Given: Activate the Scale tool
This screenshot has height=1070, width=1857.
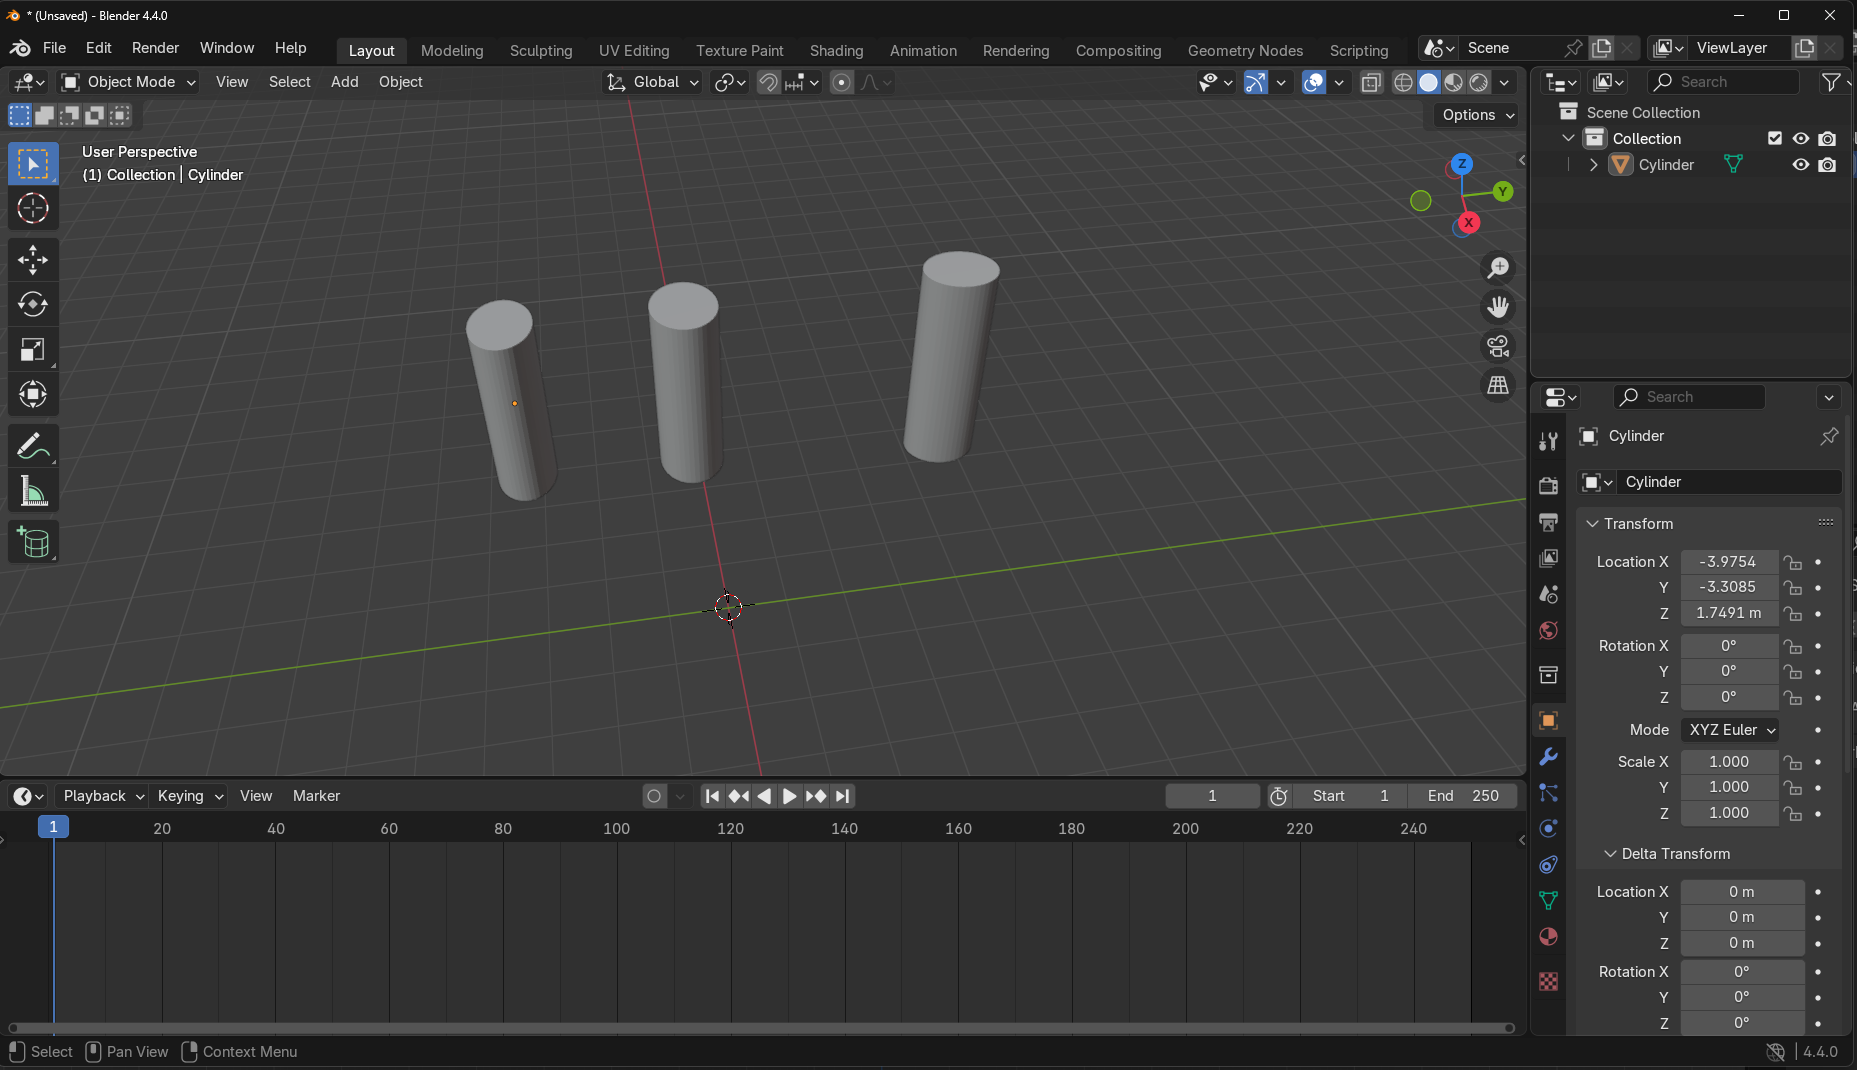Looking at the screenshot, I should coord(33,350).
